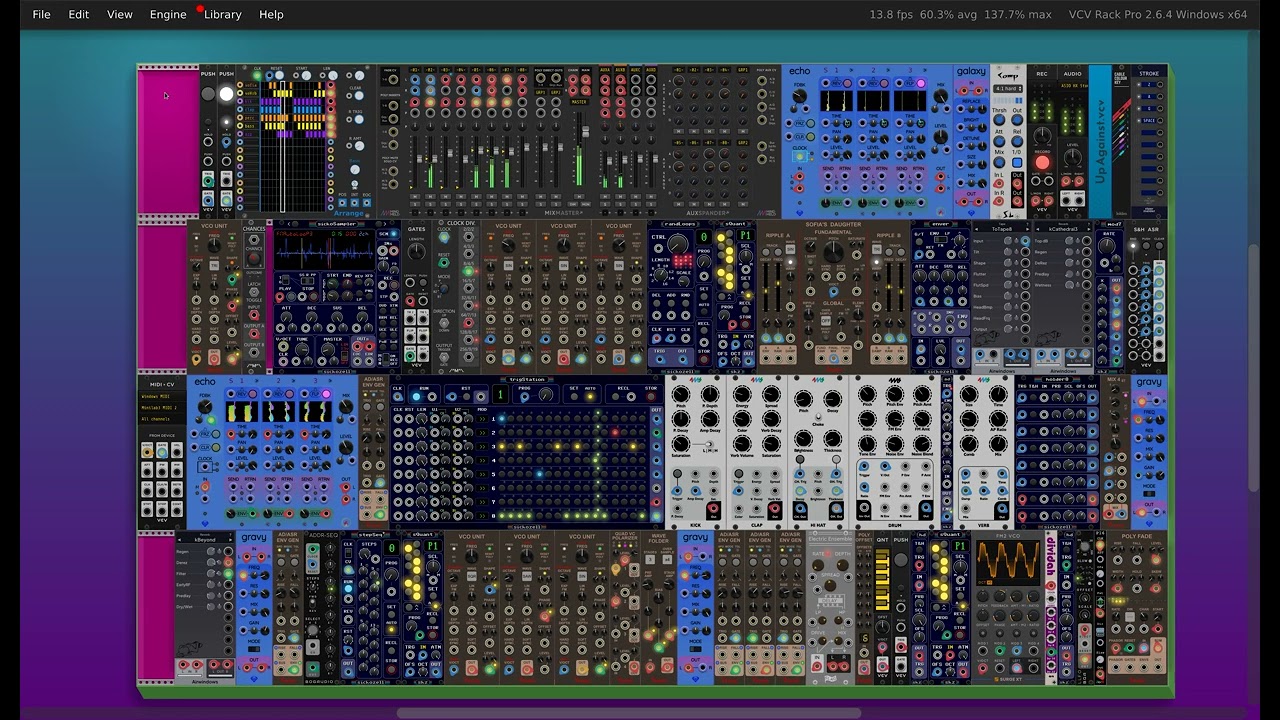Open MIDI-CV 'All channels' selector
The height and width of the screenshot is (720, 1280).
click(x=162, y=418)
